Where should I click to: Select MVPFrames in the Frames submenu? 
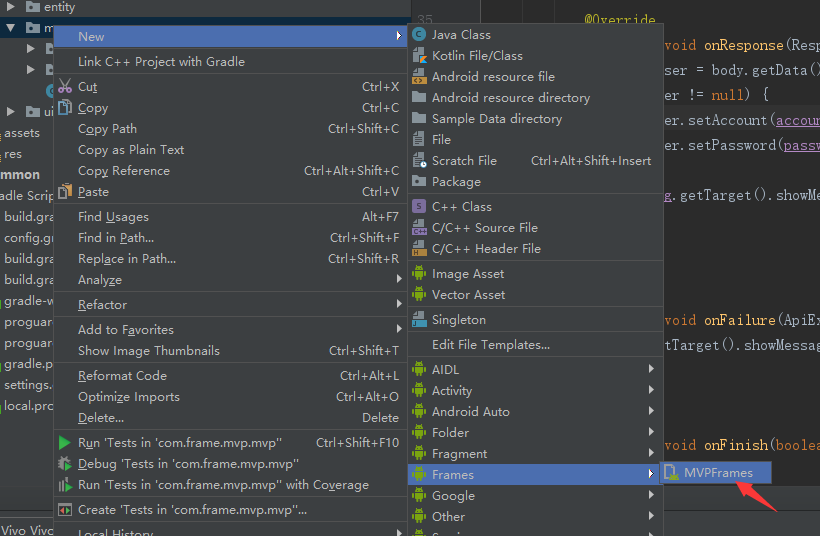click(x=715, y=473)
